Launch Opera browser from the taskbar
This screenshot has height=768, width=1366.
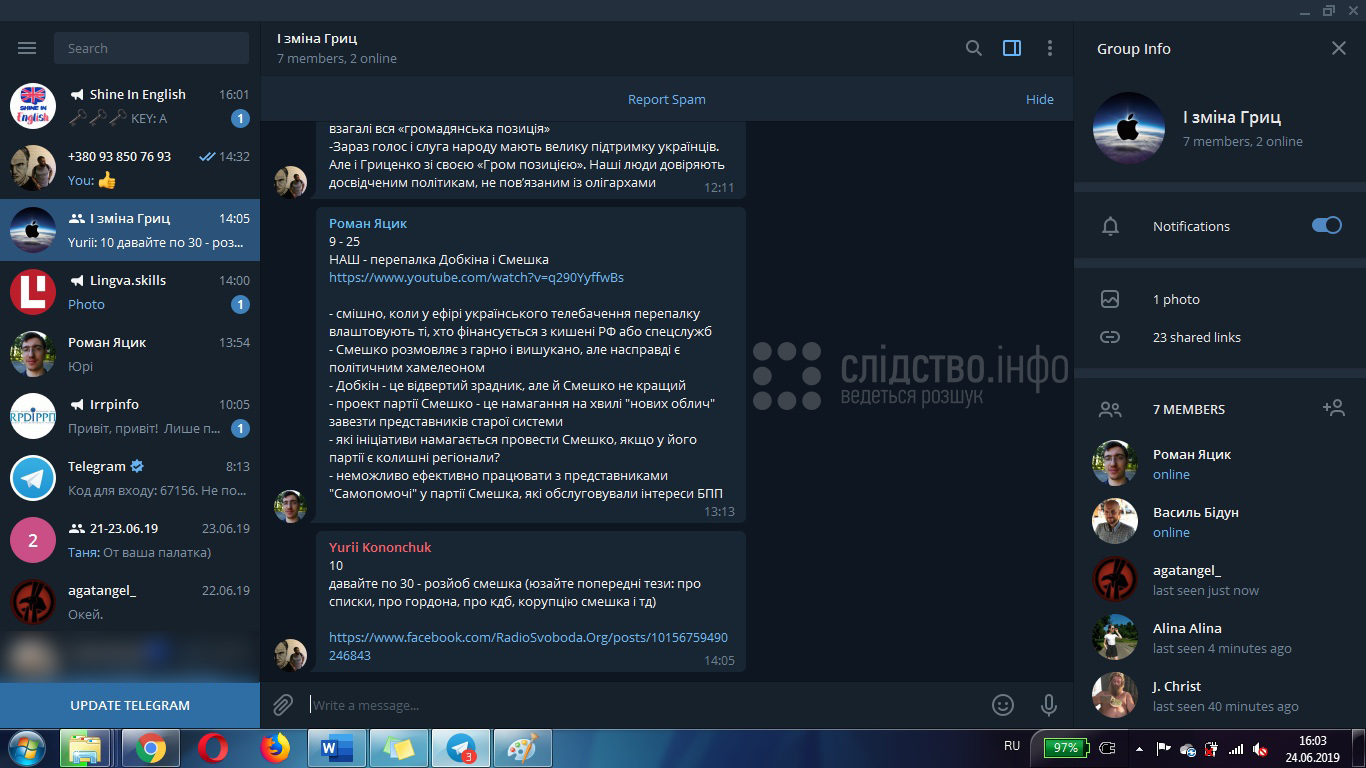(212, 748)
